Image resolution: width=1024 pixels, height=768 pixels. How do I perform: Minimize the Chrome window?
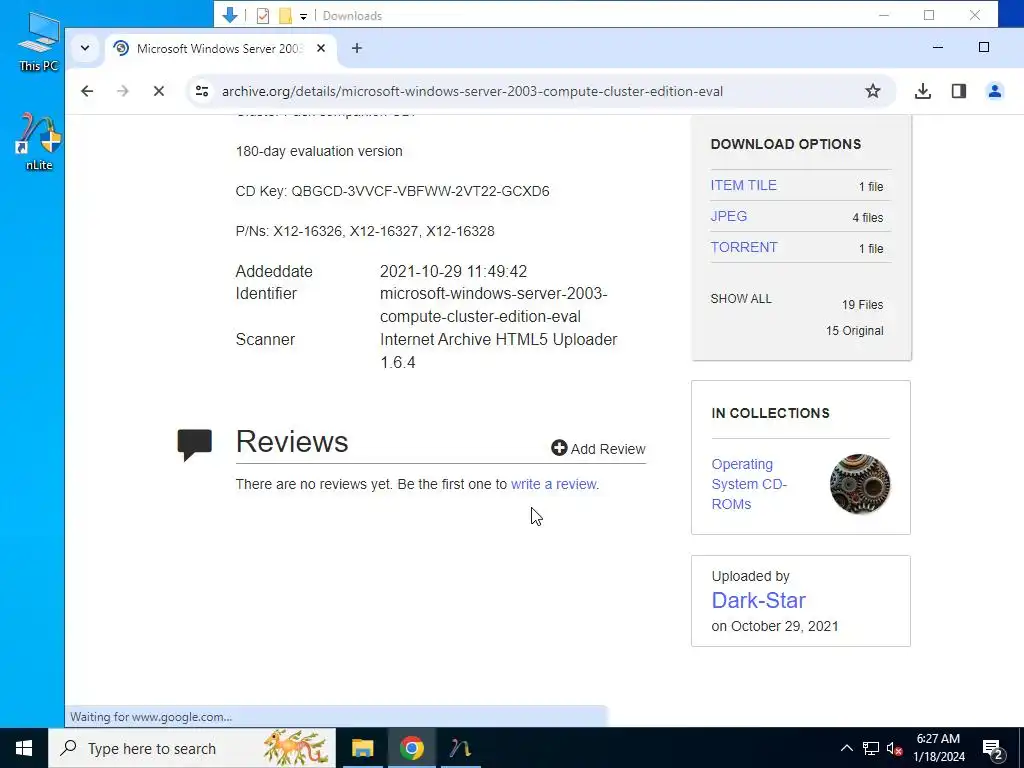pos(938,48)
